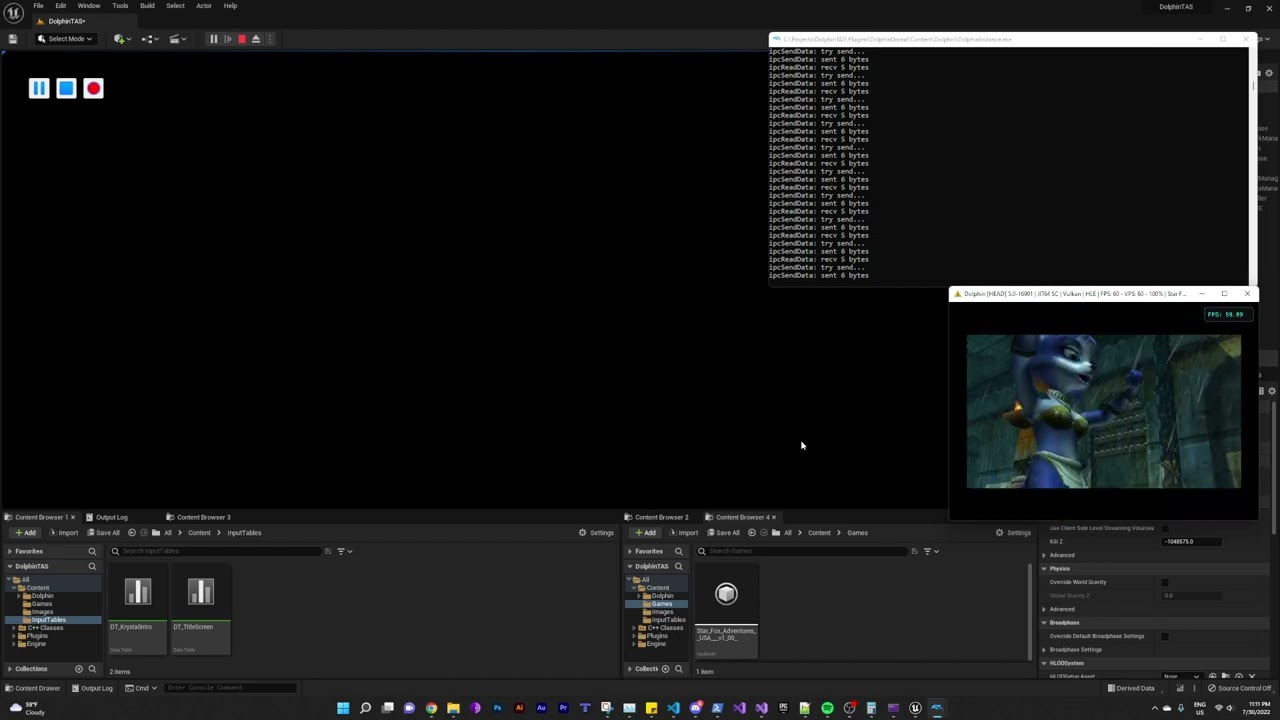Click the Enter Console Command field
This screenshot has width=1280, height=720.
tap(230, 688)
